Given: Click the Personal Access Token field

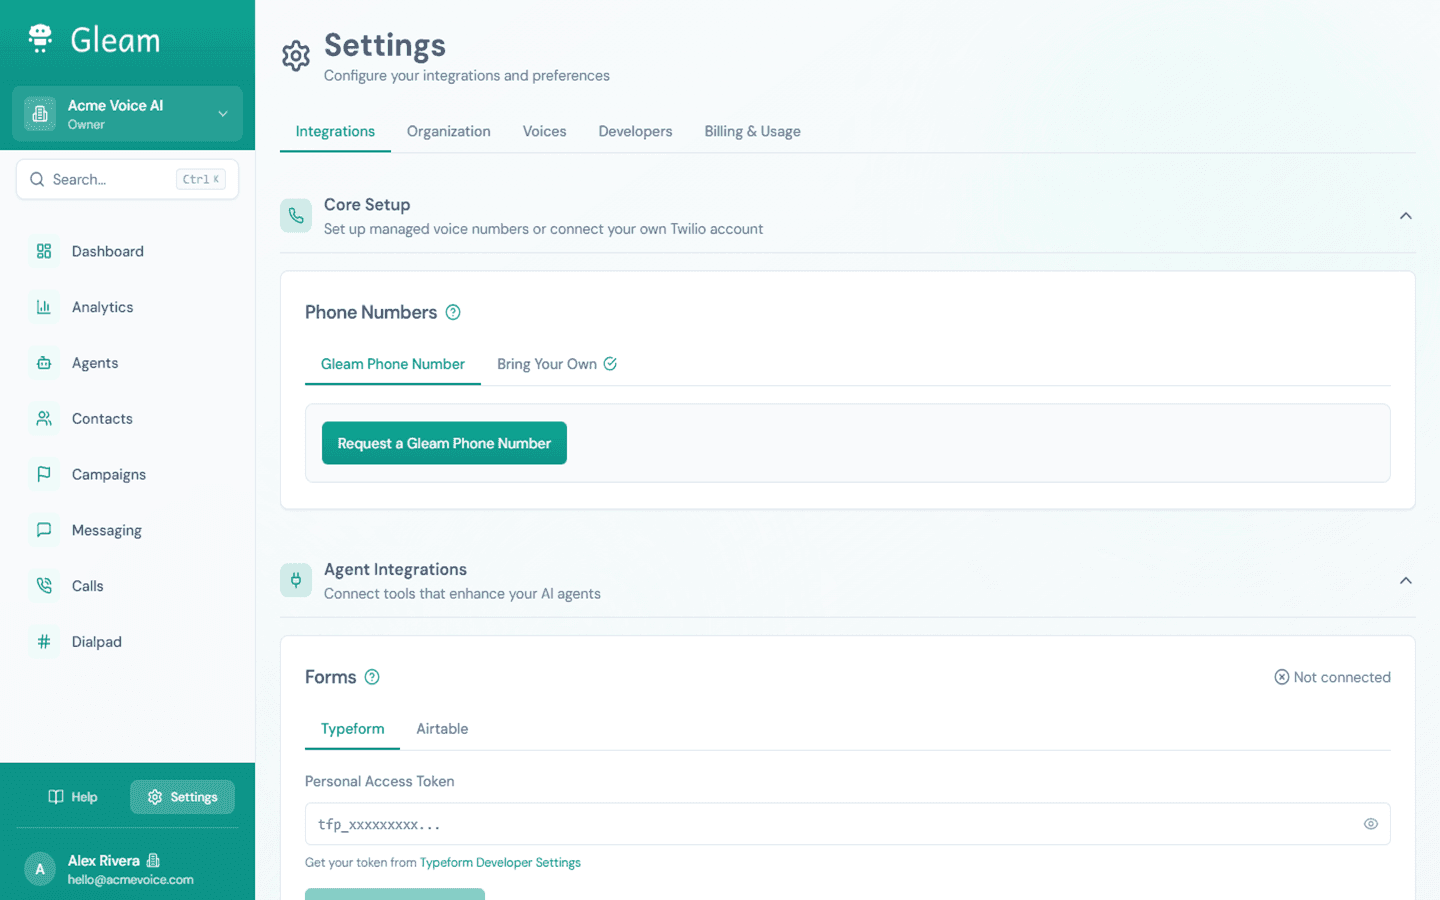Looking at the screenshot, I should tap(847, 824).
